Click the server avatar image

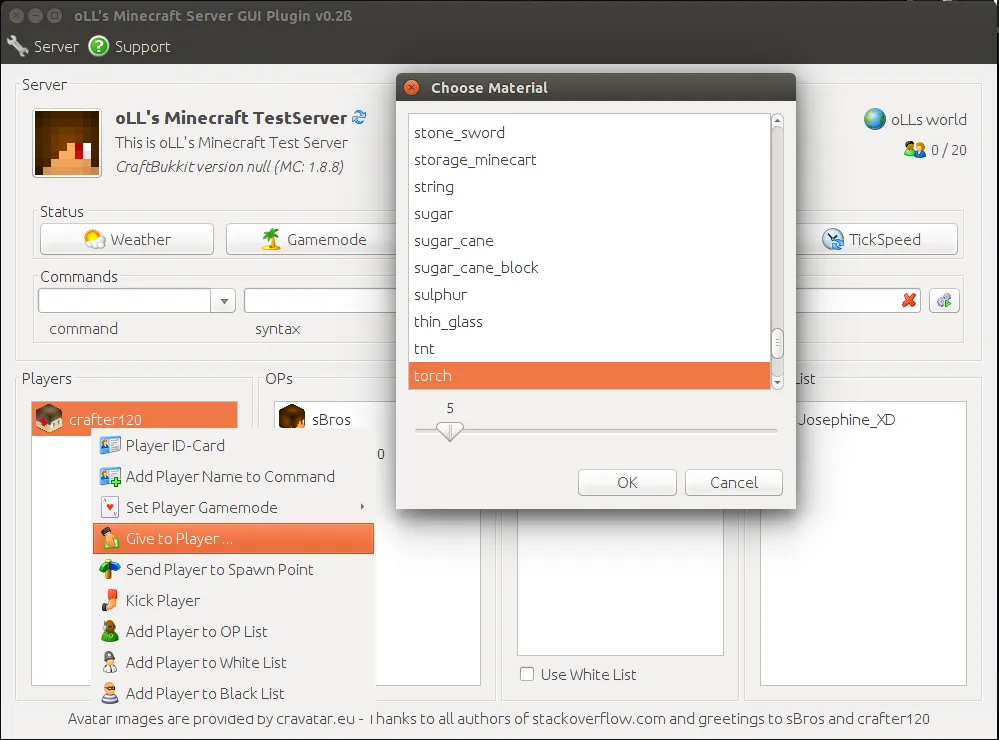[x=67, y=142]
